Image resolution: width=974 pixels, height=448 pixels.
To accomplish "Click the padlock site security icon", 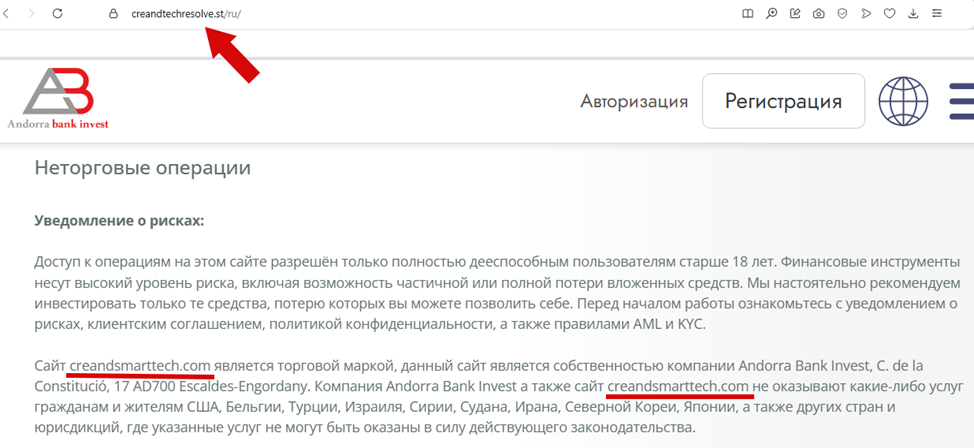I will (113, 14).
